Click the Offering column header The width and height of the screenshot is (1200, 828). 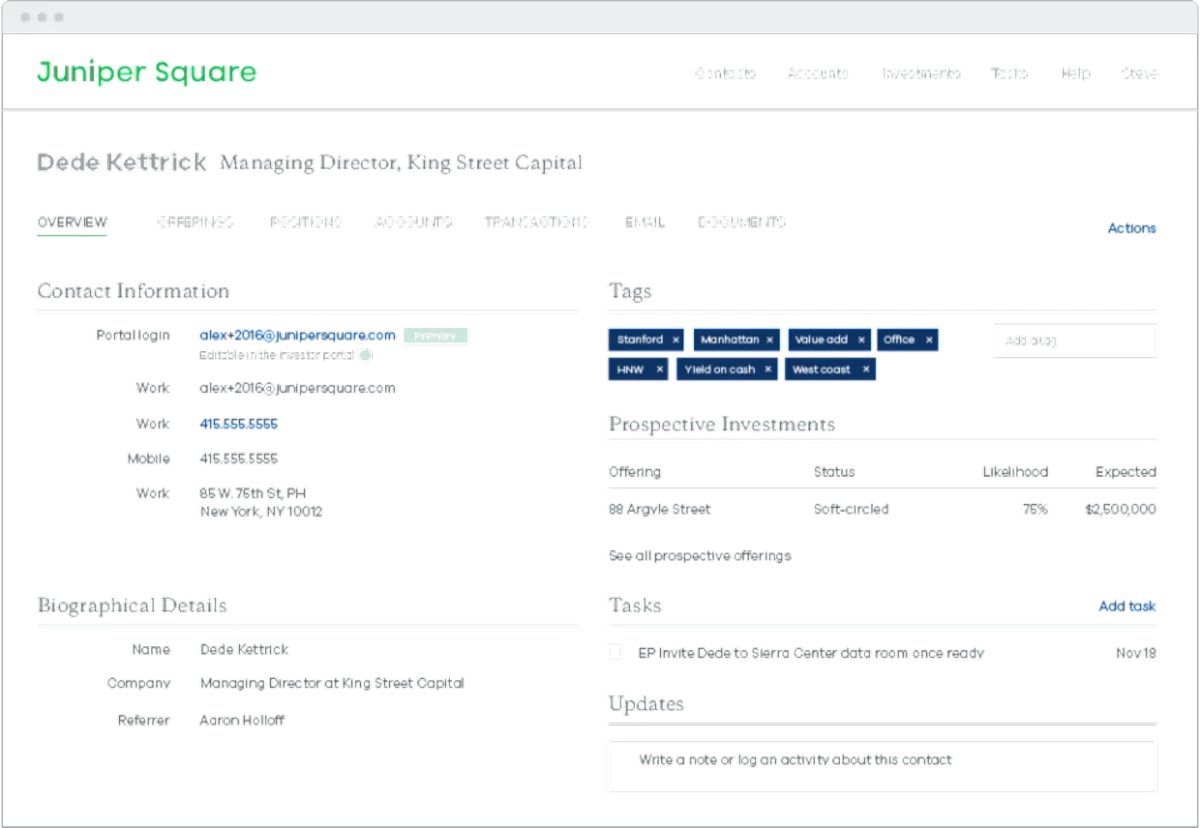[x=635, y=472]
